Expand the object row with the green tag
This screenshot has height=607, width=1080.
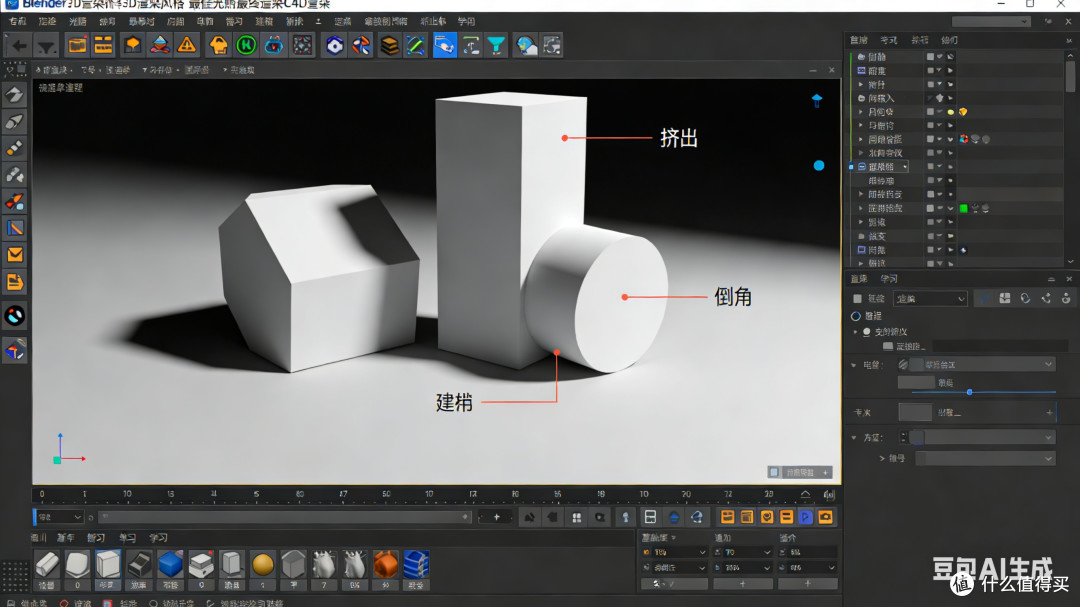coord(861,208)
